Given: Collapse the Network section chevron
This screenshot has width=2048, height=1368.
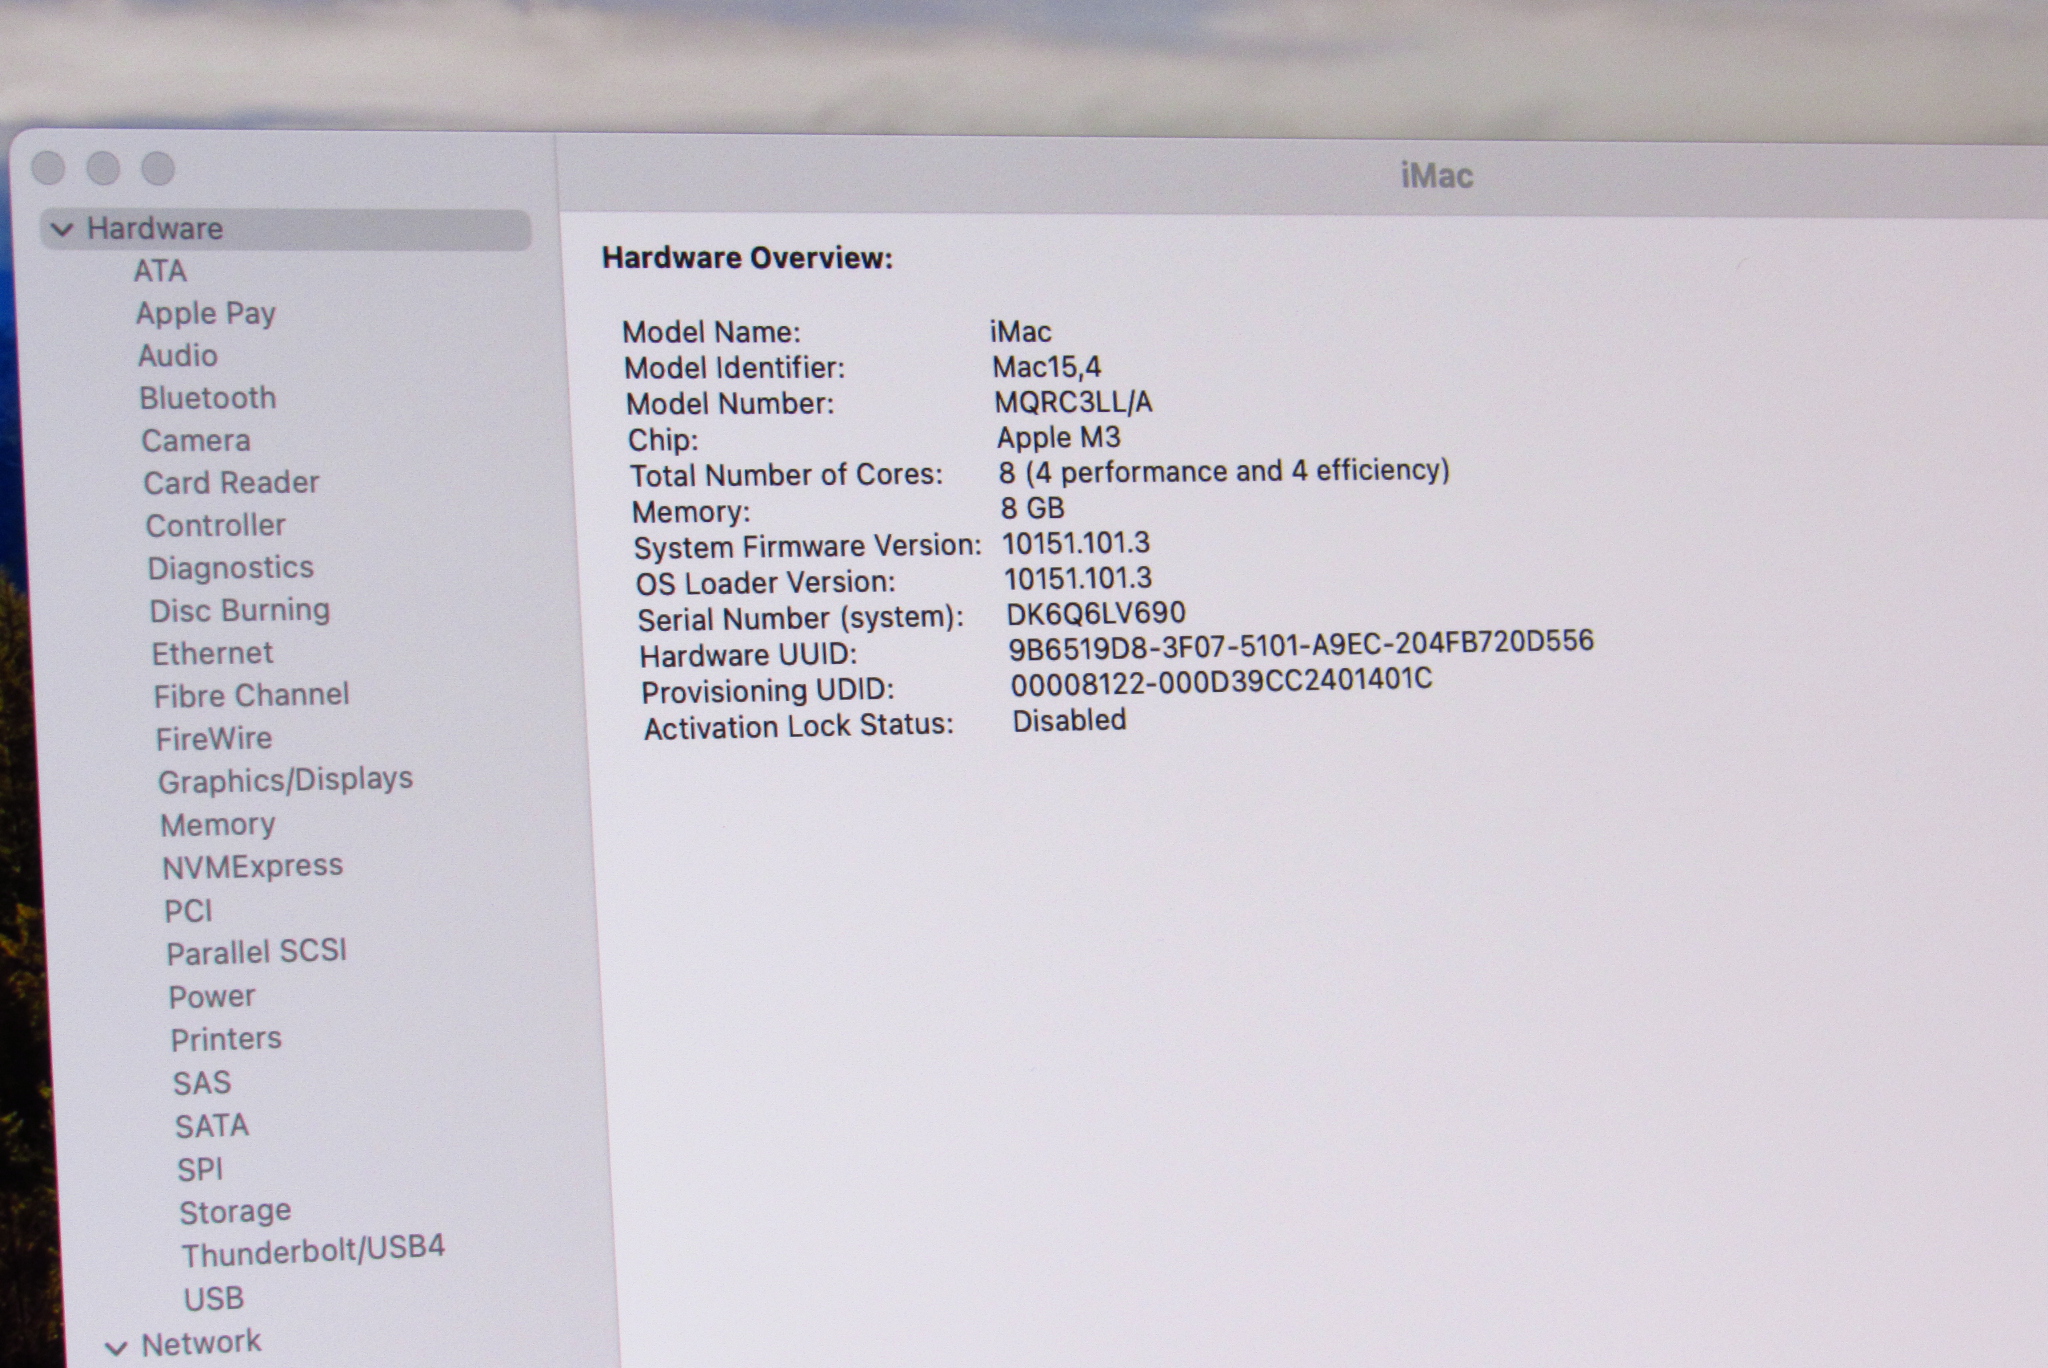Looking at the screenshot, I should click(x=116, y=1349).
